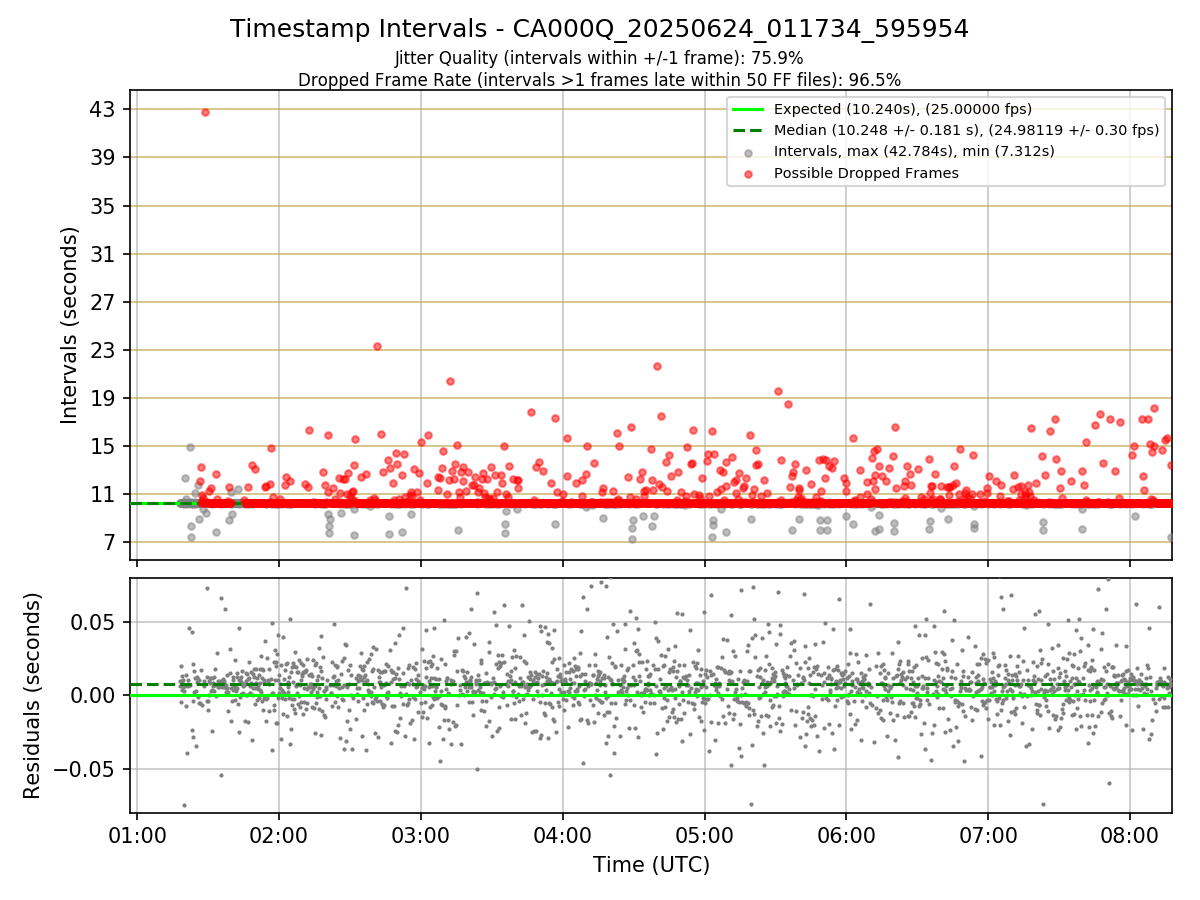Click the y-axis tick label "15"

[105, 446]
